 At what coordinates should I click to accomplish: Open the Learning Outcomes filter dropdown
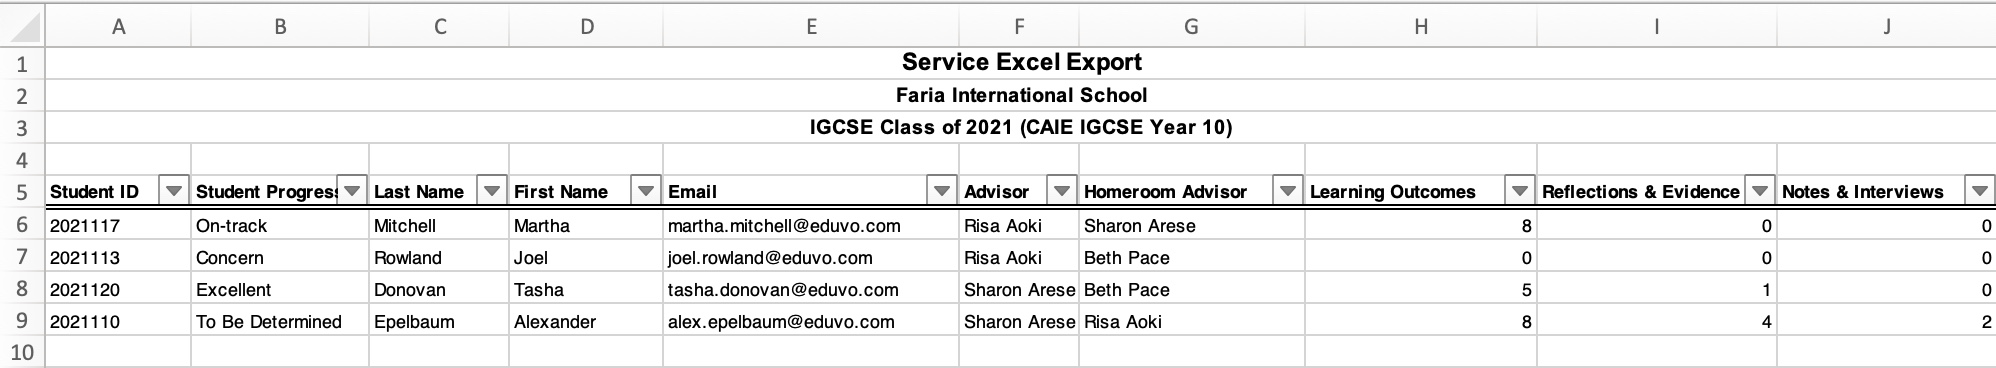pos(1520,191)
